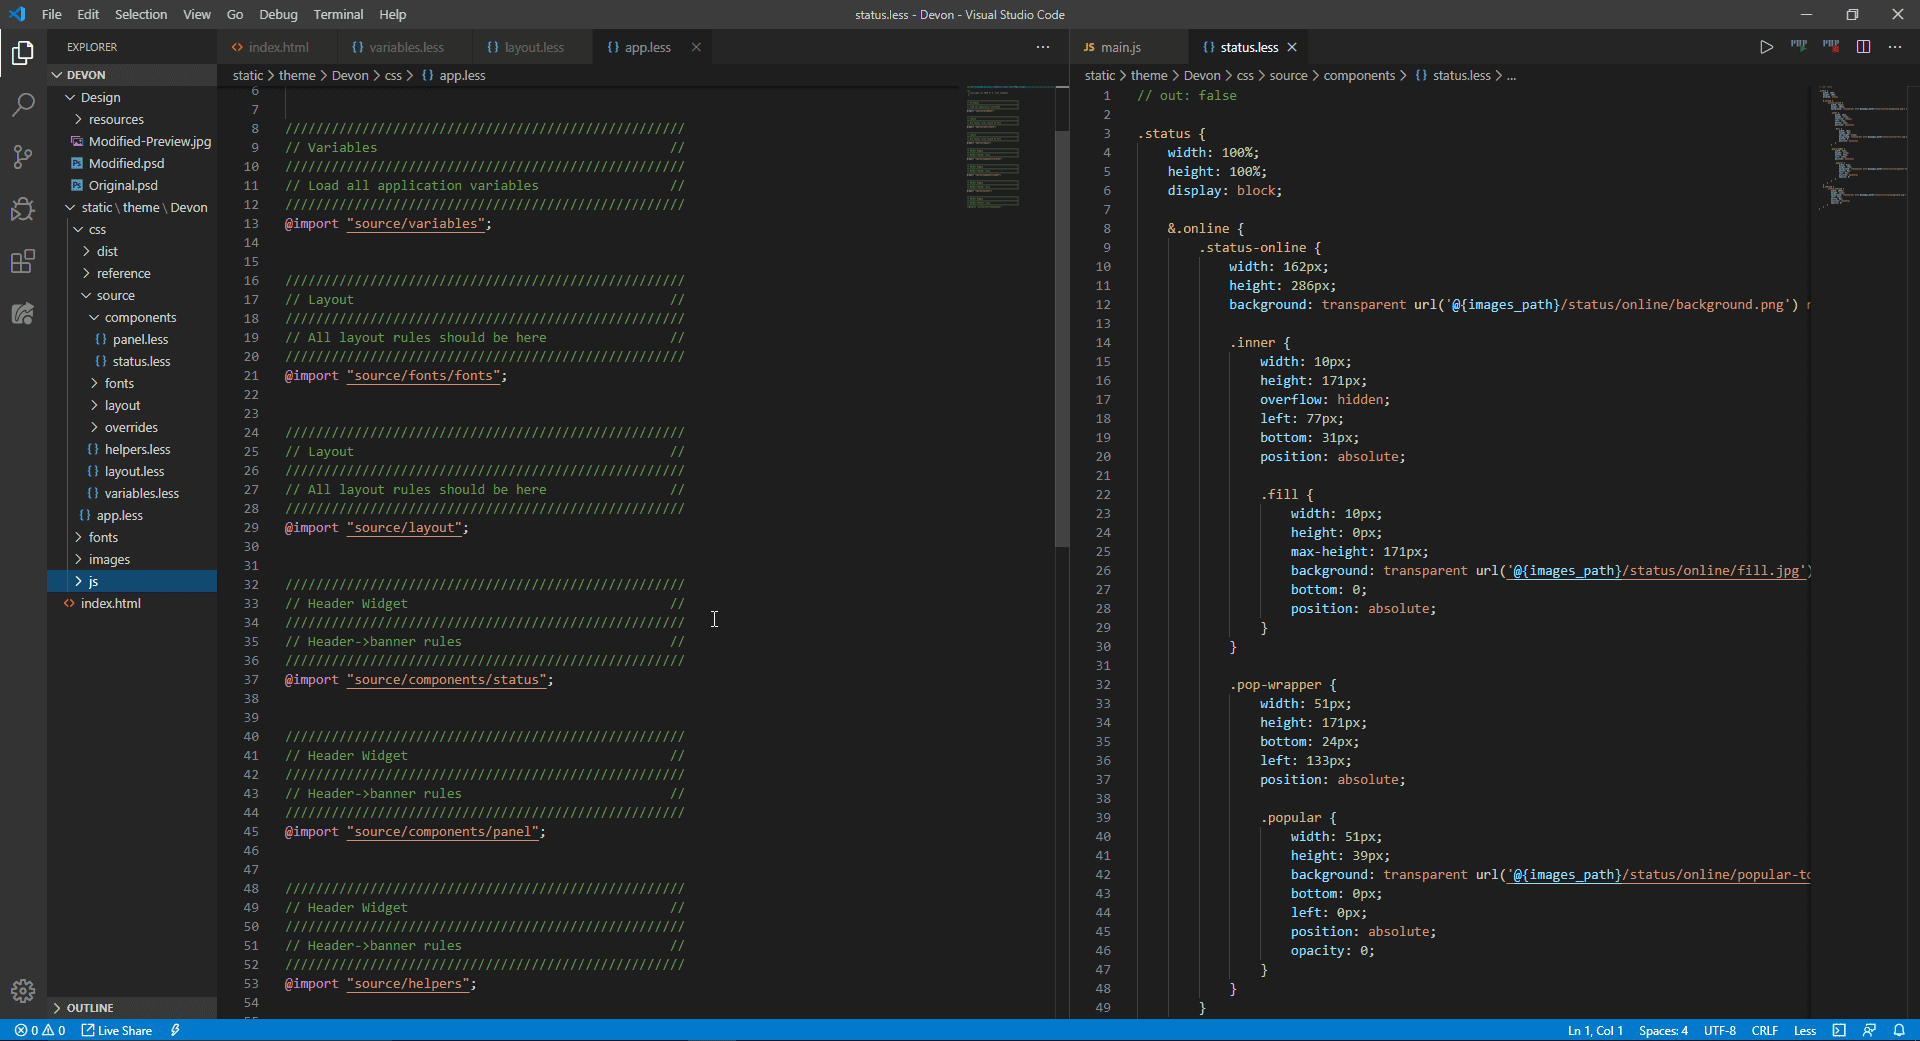Click the components breadcrumb in right editor

pos(1359,75)
